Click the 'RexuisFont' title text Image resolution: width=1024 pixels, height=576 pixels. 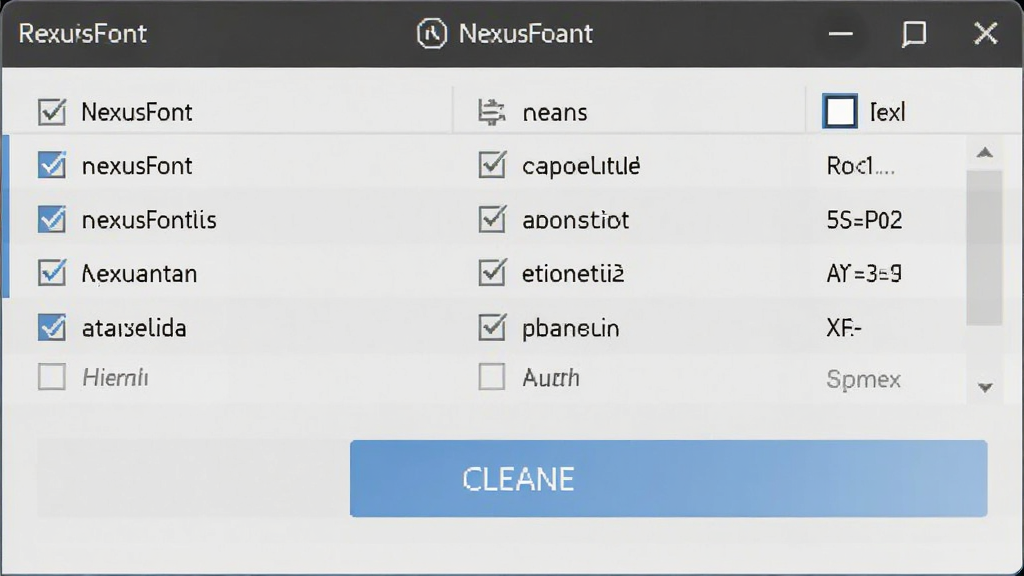[82, 33]
